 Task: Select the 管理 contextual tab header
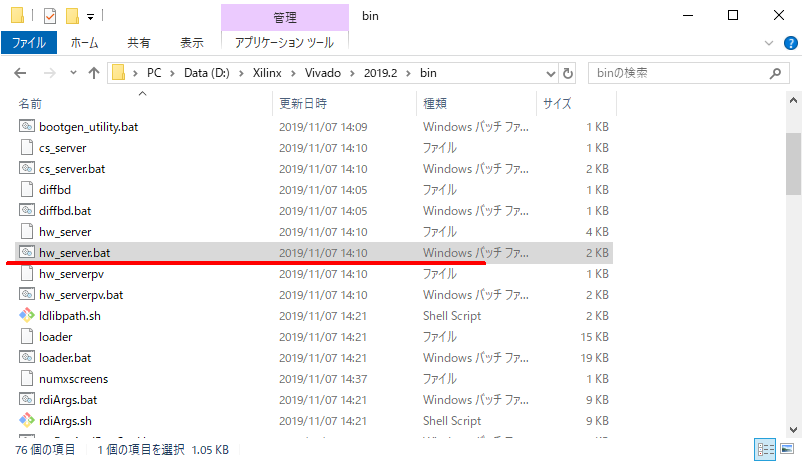(285, 17)
